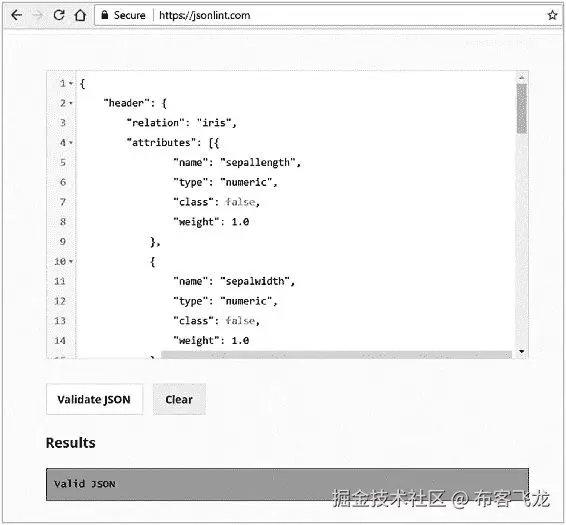This screenshot has height=525, width=566.
Task: Click the editor's vertical scrollbar thumb
Action: point(521,108)
